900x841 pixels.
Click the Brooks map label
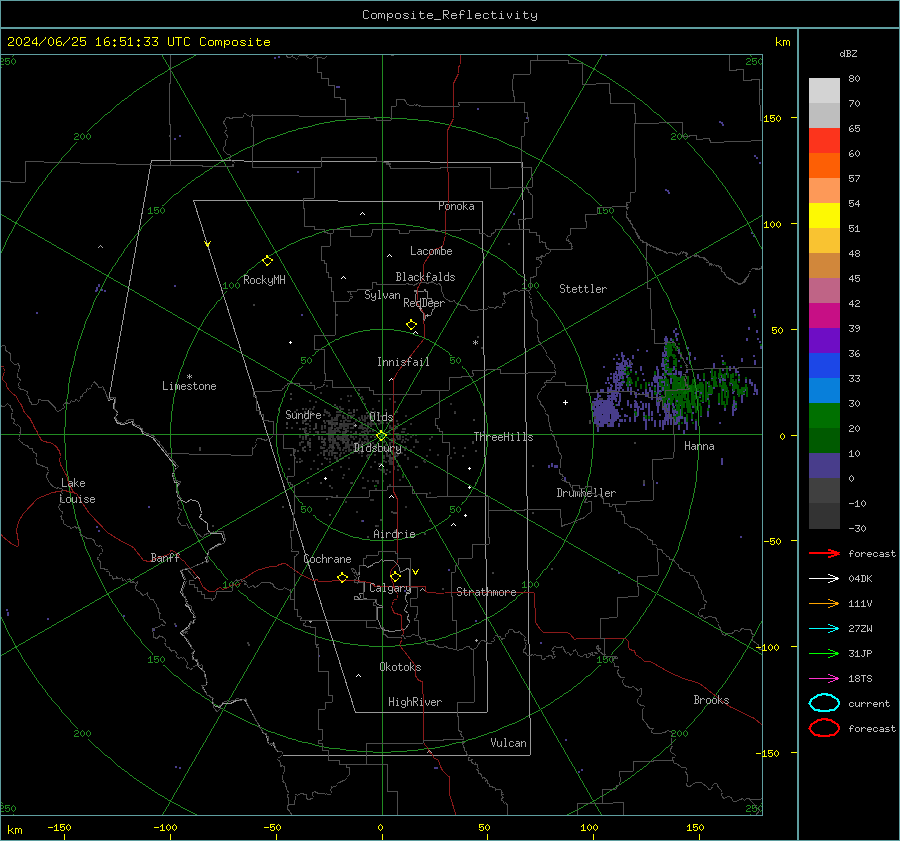click(711, 700)
